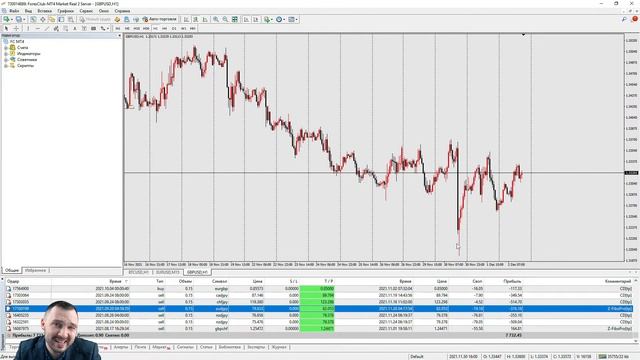Open the Графики menu
The width and height of the screenshot is (640, 360).
(x=65, y=11)
